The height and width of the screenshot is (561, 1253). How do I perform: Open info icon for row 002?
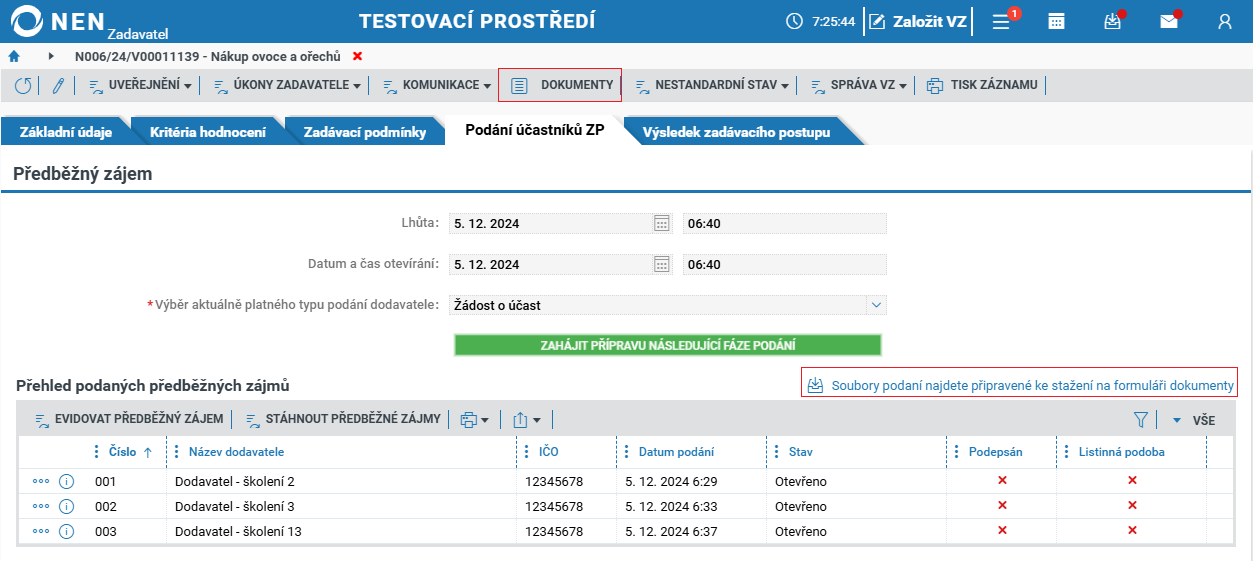(x=67, y=506)
